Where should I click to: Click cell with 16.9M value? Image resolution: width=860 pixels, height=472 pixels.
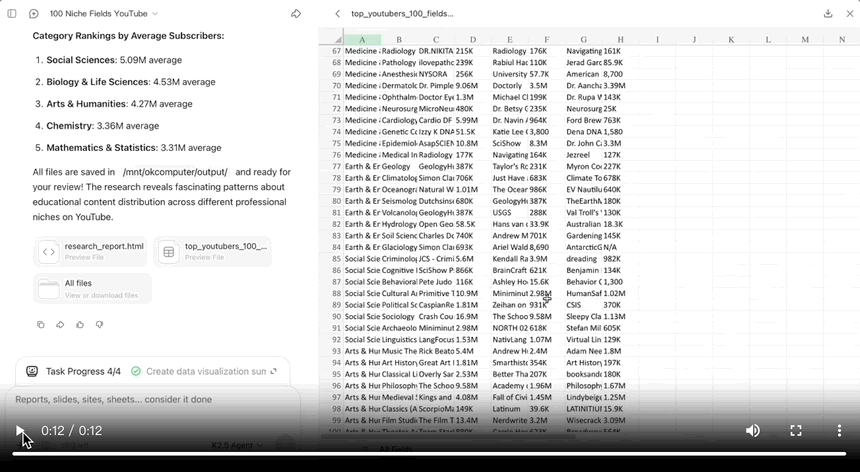tap(473, 316)
